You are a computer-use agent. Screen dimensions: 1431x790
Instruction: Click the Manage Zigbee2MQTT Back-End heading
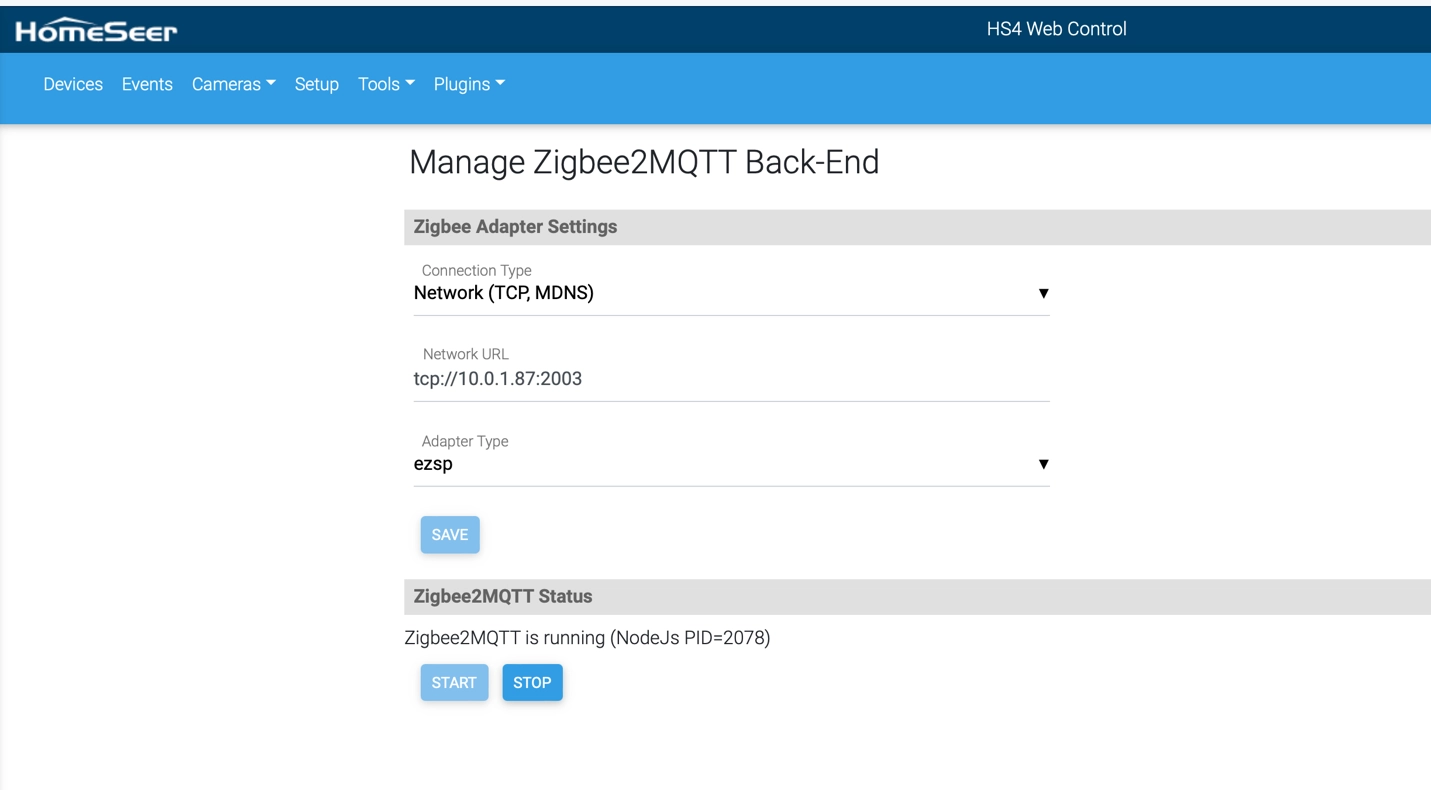tap(644, 162)
